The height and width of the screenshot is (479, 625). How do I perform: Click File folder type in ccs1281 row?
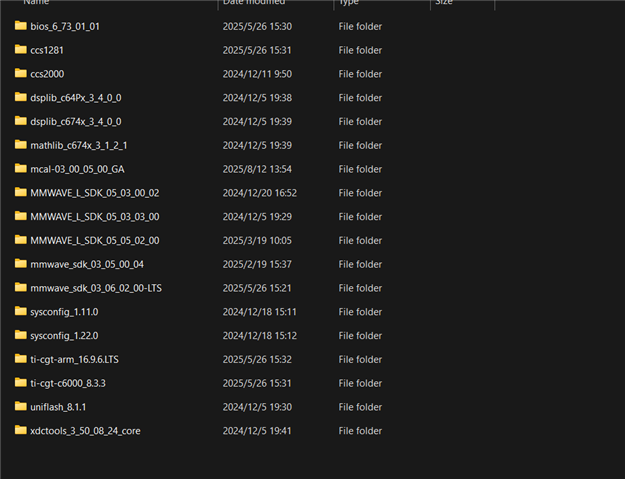[360, 50]
